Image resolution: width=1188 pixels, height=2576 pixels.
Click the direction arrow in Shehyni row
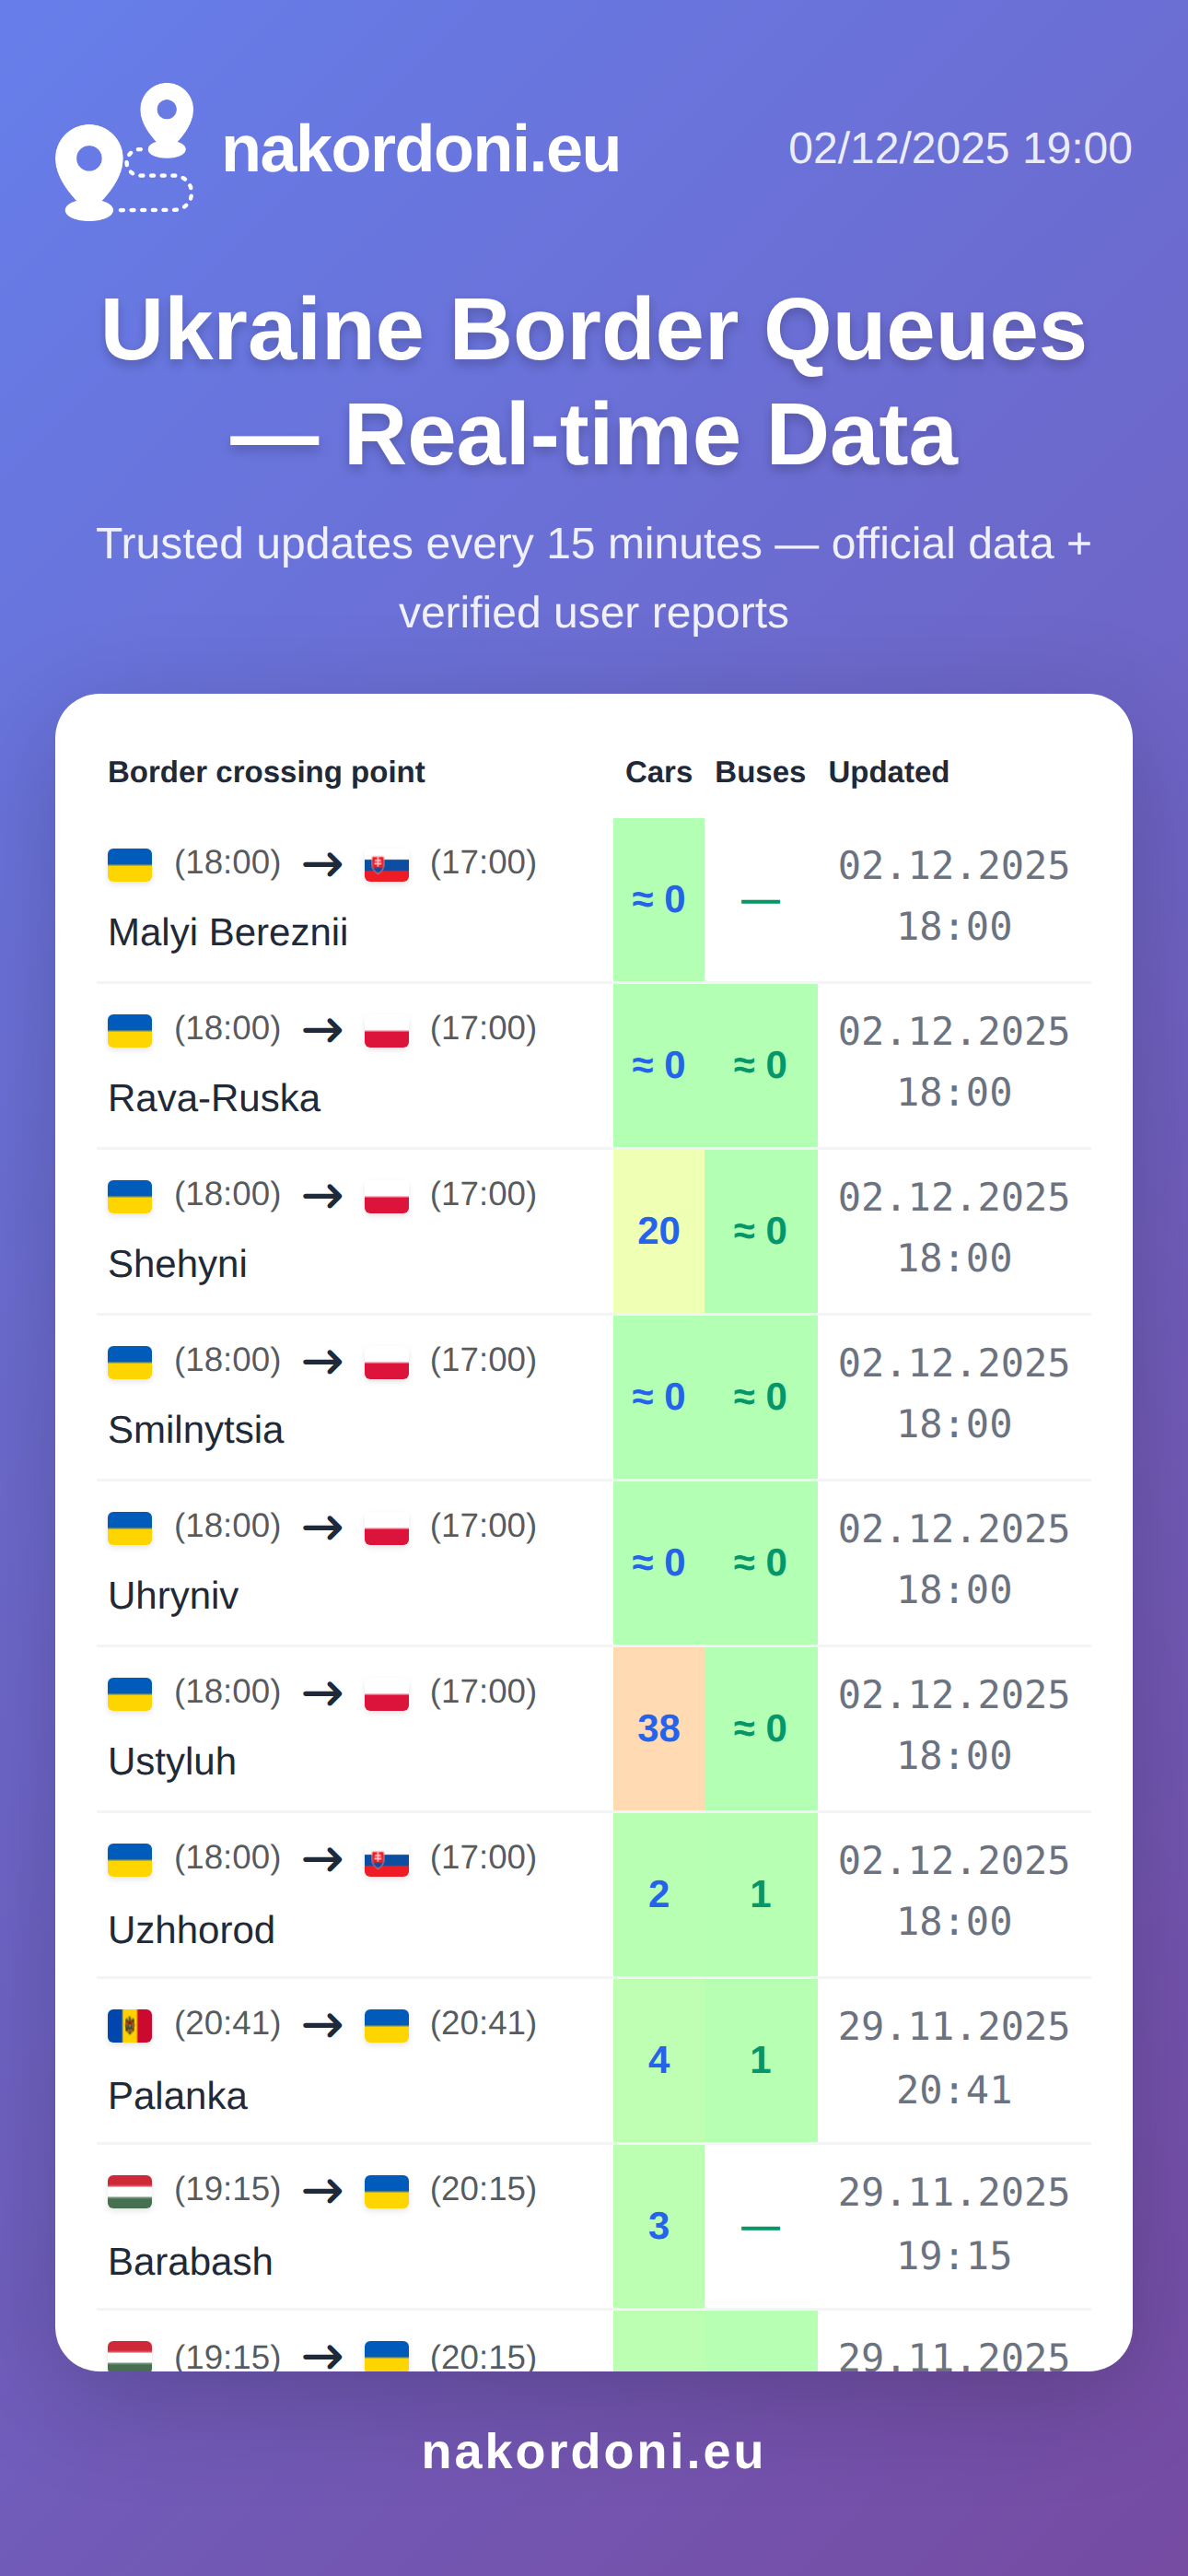323,1196
